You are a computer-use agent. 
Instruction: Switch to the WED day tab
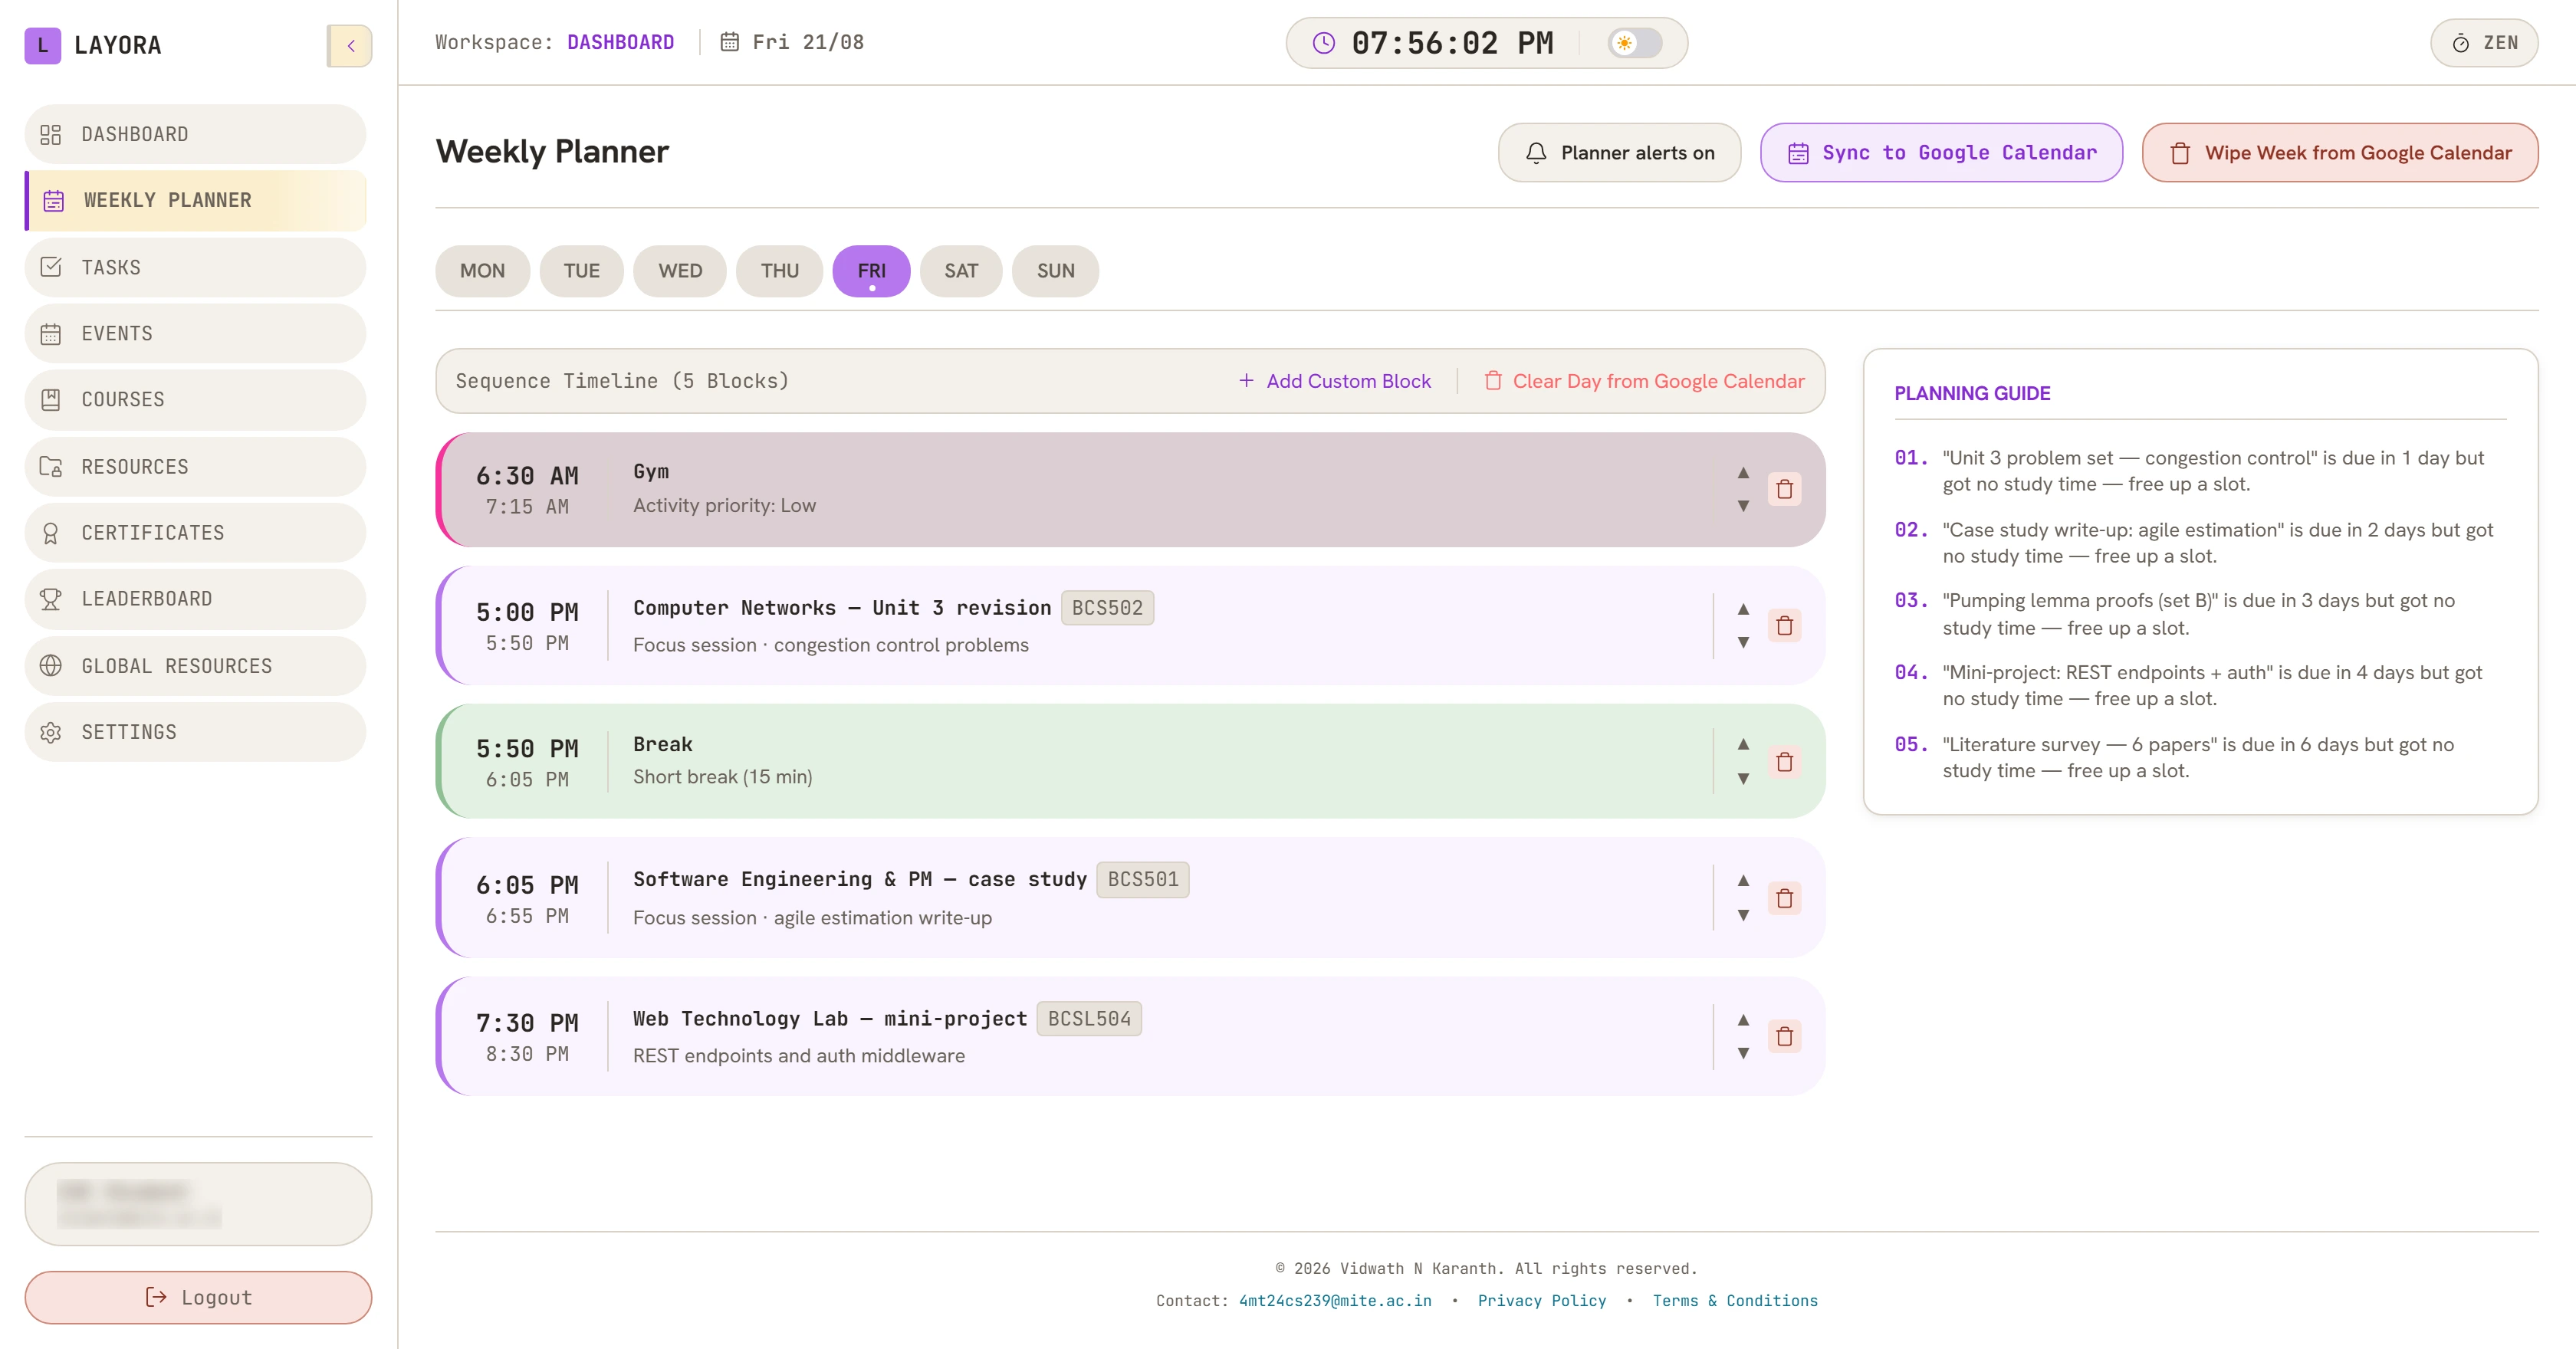pyautogui.click(x=680, y=271)
